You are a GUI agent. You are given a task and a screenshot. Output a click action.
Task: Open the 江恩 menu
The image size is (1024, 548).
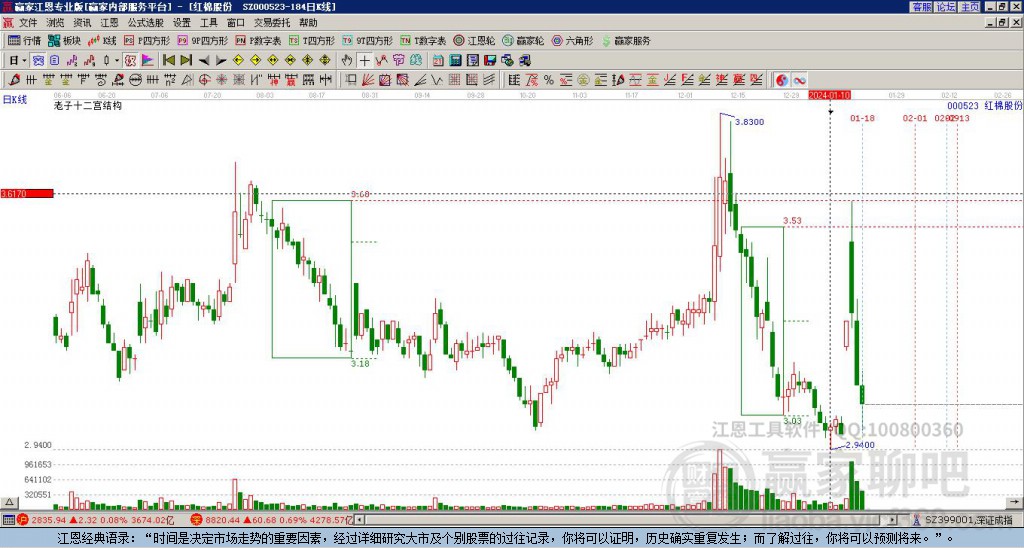point(109,23)
